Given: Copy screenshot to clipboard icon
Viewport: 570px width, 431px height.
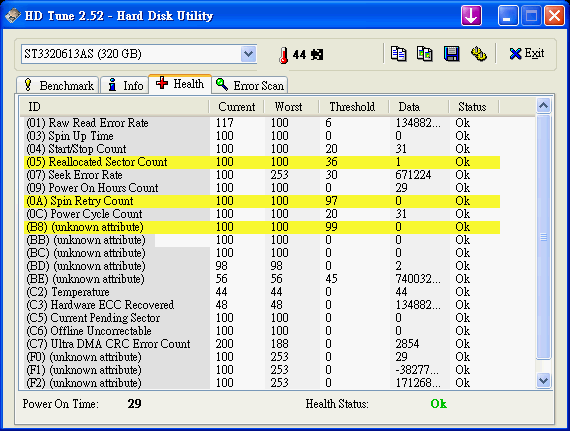Looking at the screenshot, I should click(x=425, y=54).
